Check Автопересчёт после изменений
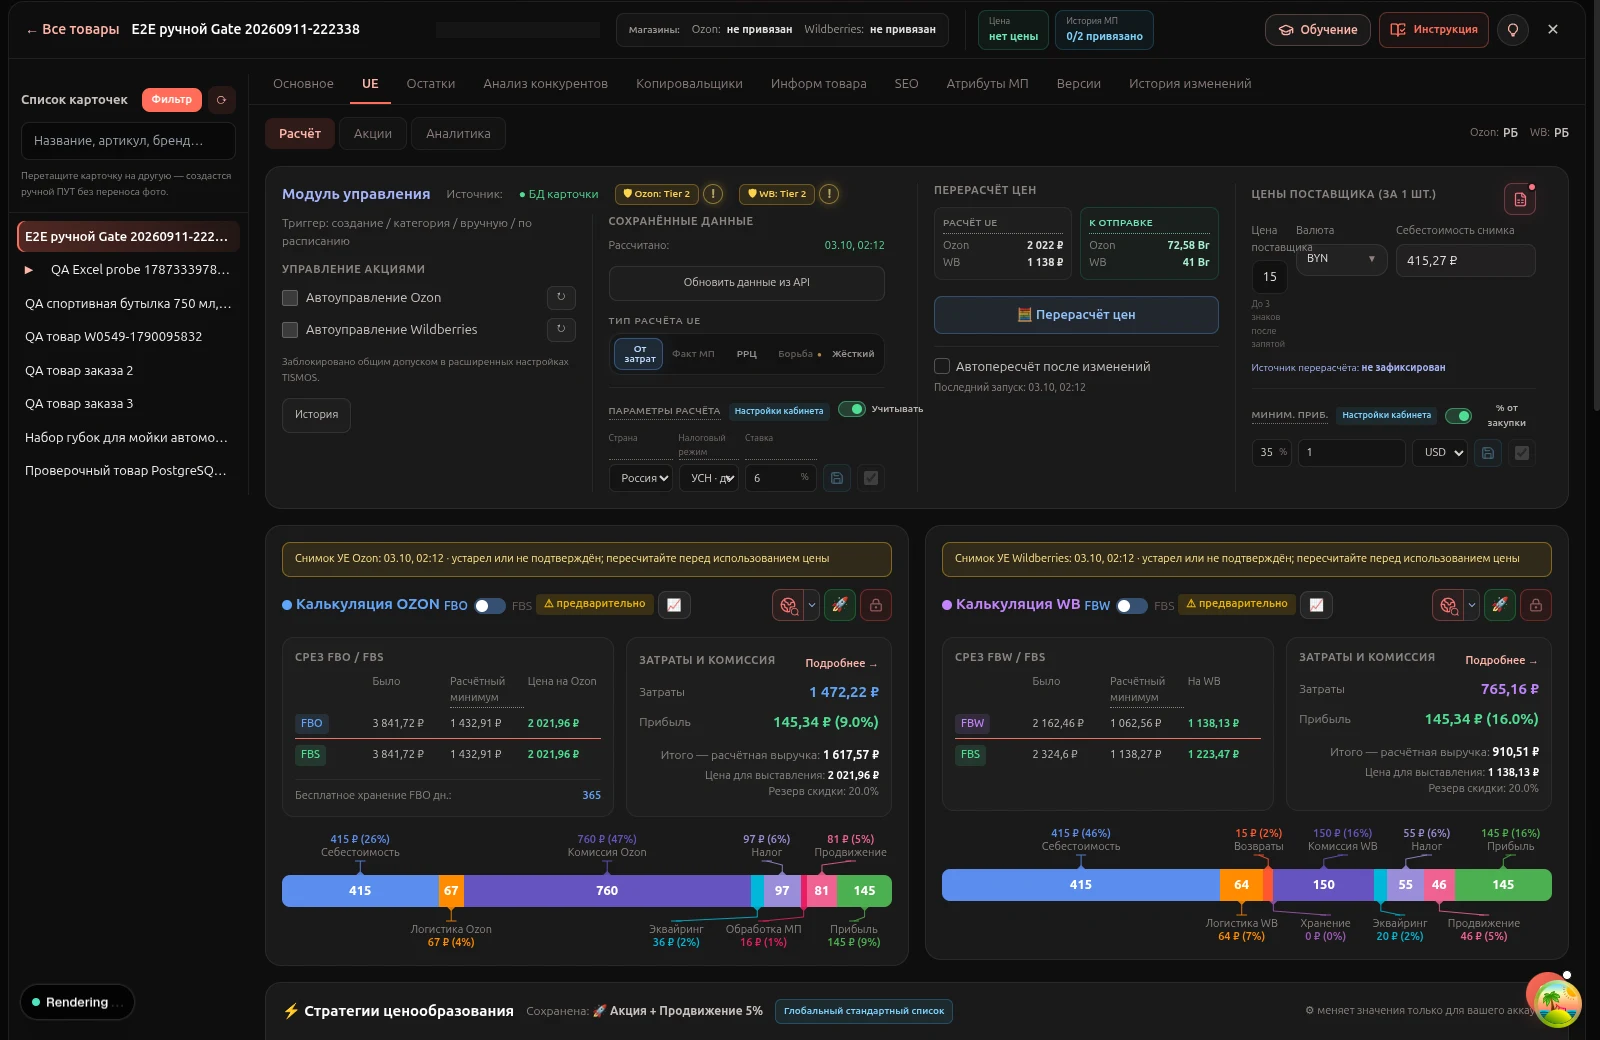1600x1040 pixels. pos(942,366)
